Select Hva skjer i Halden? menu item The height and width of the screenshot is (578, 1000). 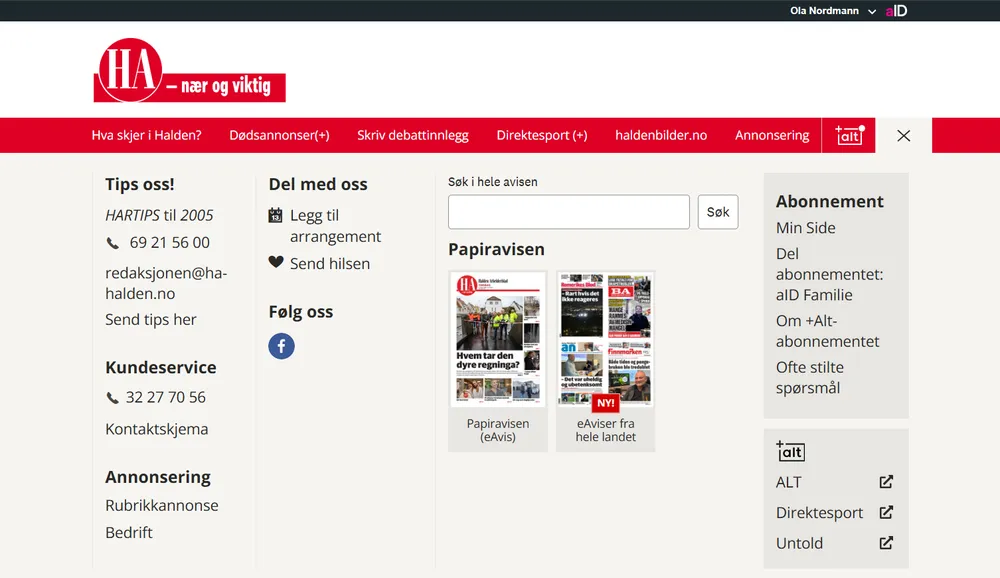click(x=146, y=135)
